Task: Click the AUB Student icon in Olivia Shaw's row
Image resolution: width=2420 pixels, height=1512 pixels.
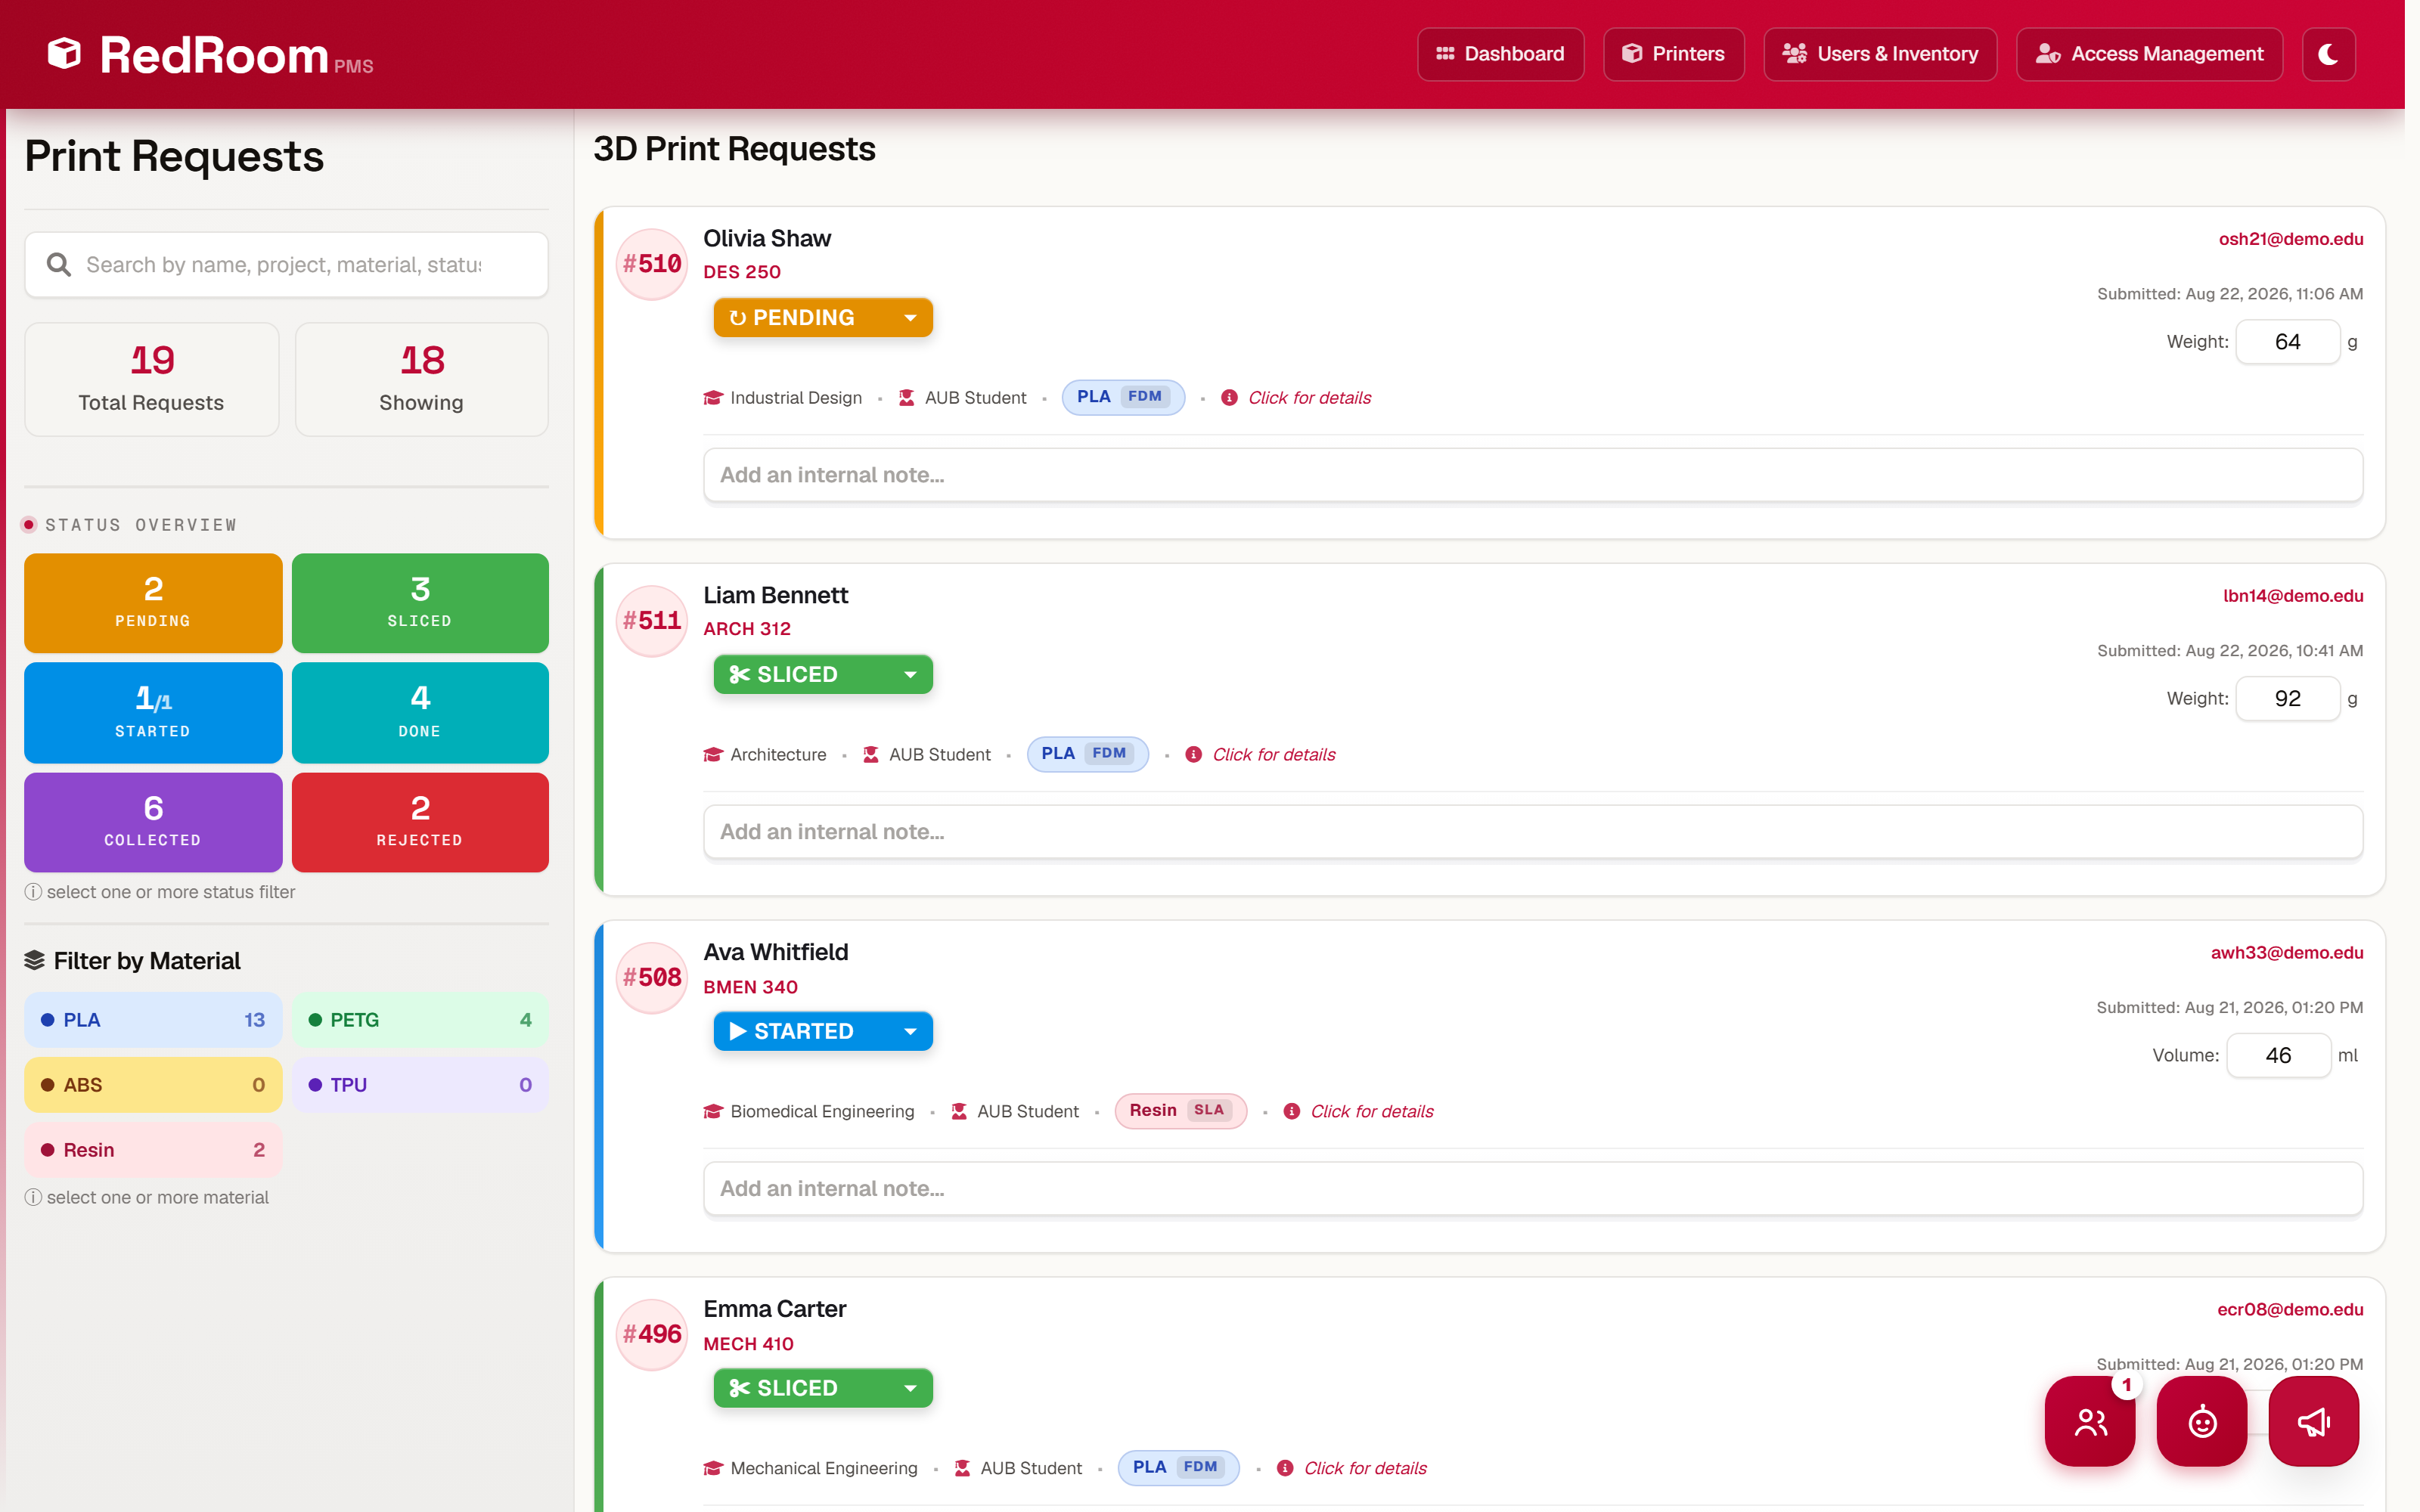Action: click(x=906, y=398)
